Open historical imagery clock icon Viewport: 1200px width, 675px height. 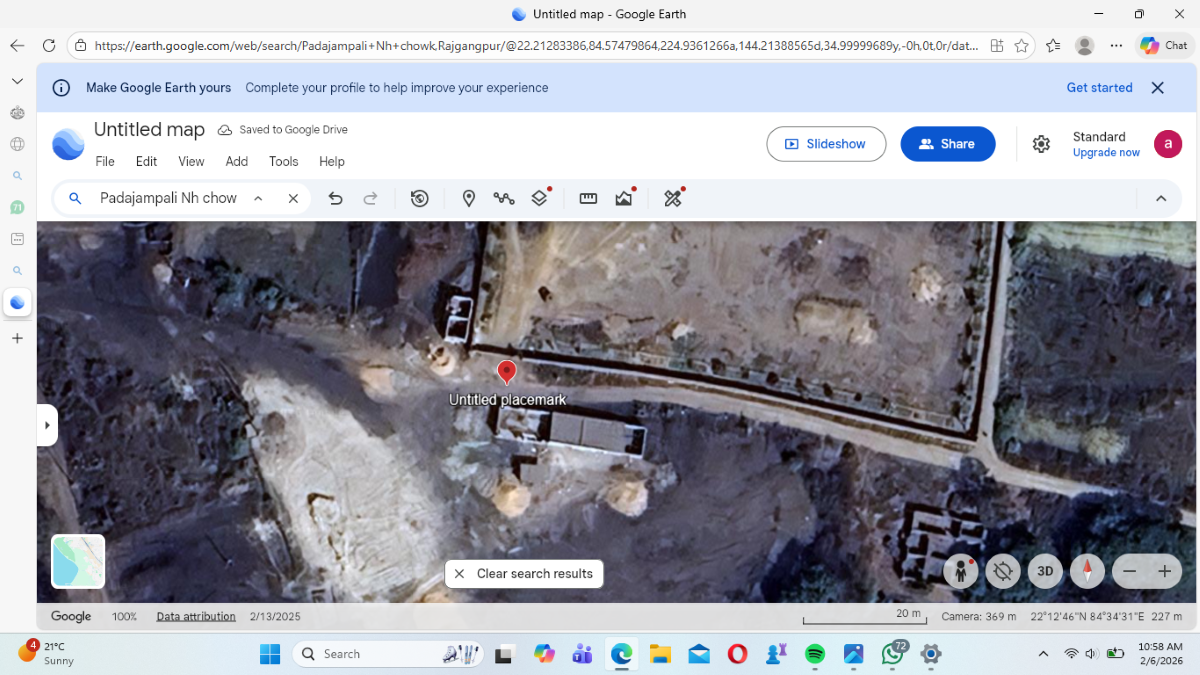click(420, 198)
